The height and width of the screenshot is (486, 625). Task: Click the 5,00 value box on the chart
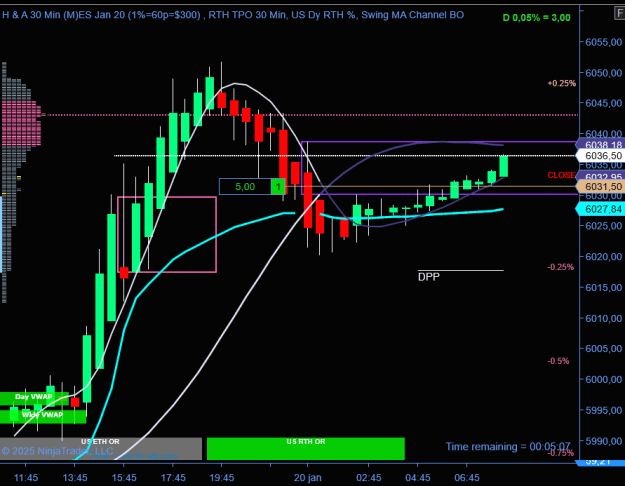245,186
